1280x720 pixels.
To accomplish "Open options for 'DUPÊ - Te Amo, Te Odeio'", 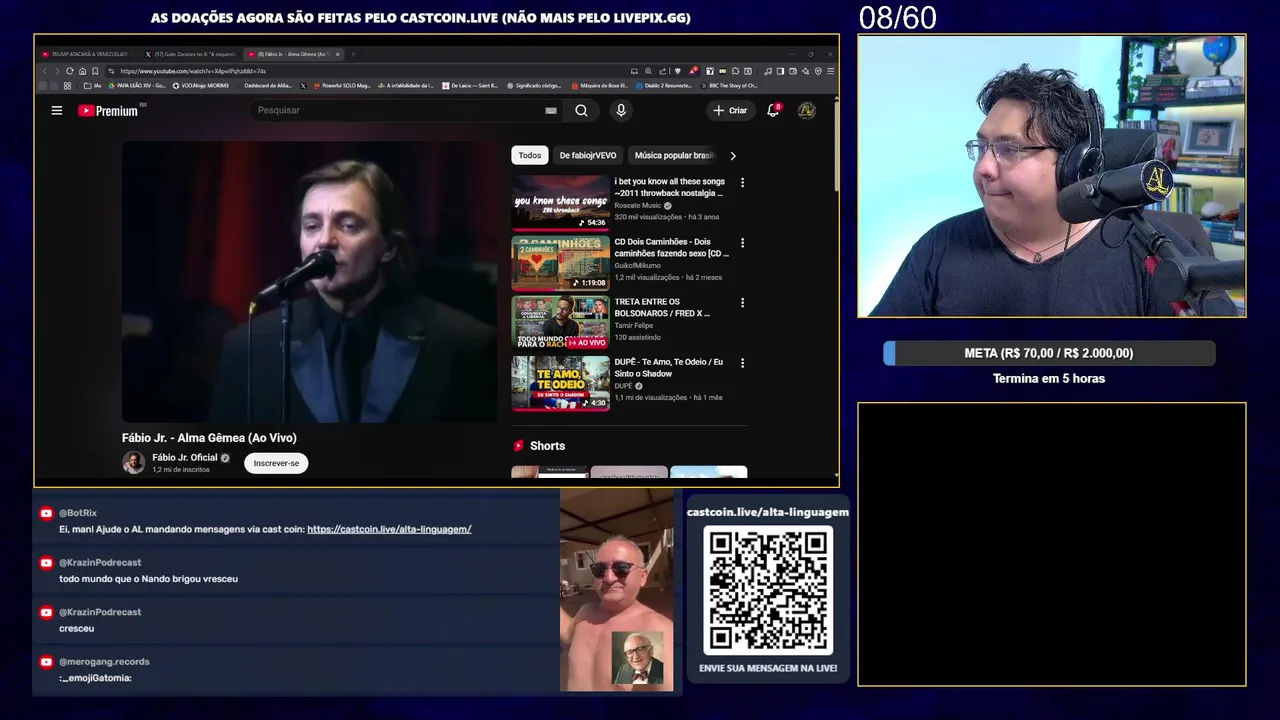I will point(742,362).
